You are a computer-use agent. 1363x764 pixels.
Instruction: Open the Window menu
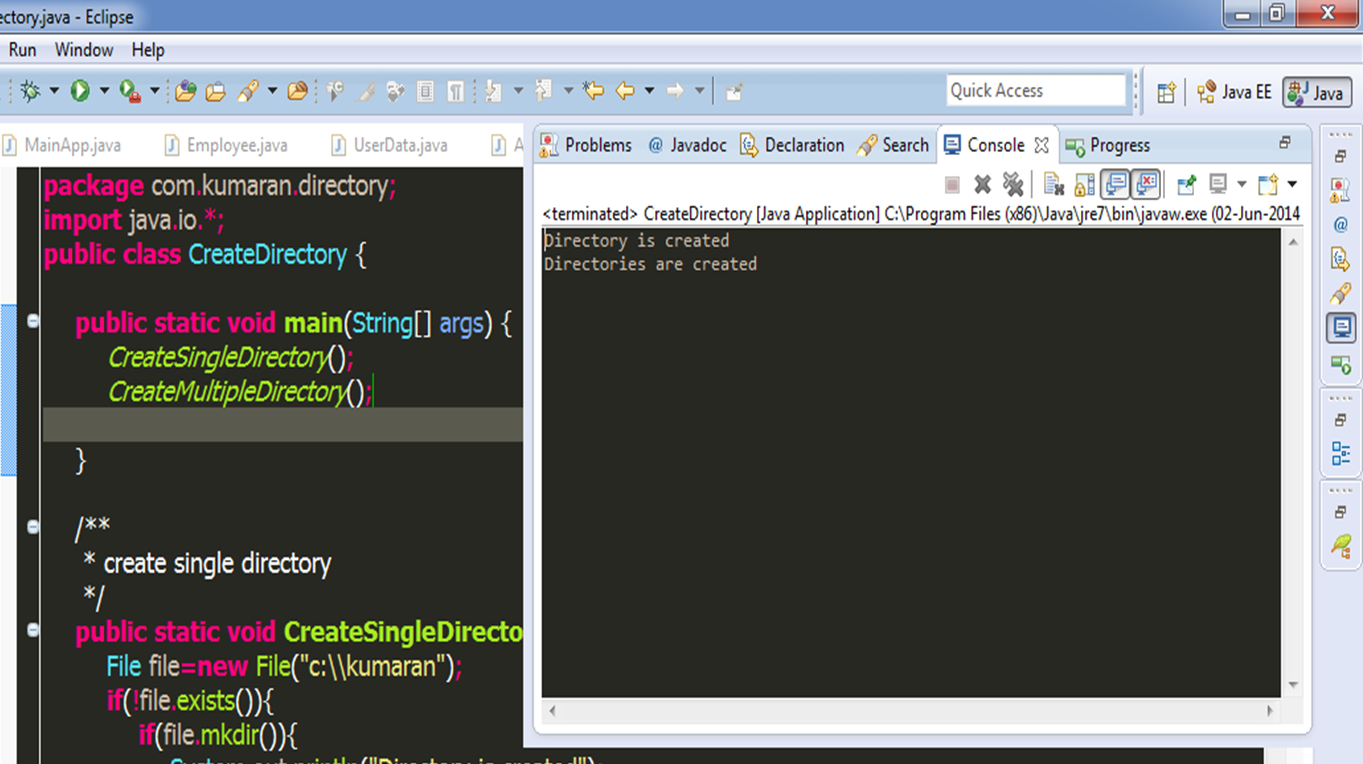[x=84, y=49]
